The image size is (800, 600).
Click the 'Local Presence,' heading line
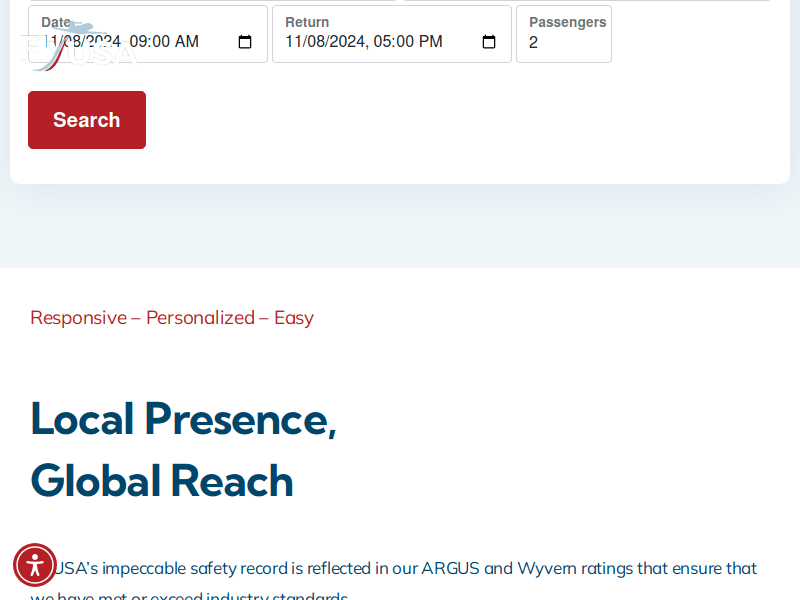(183, 418)
